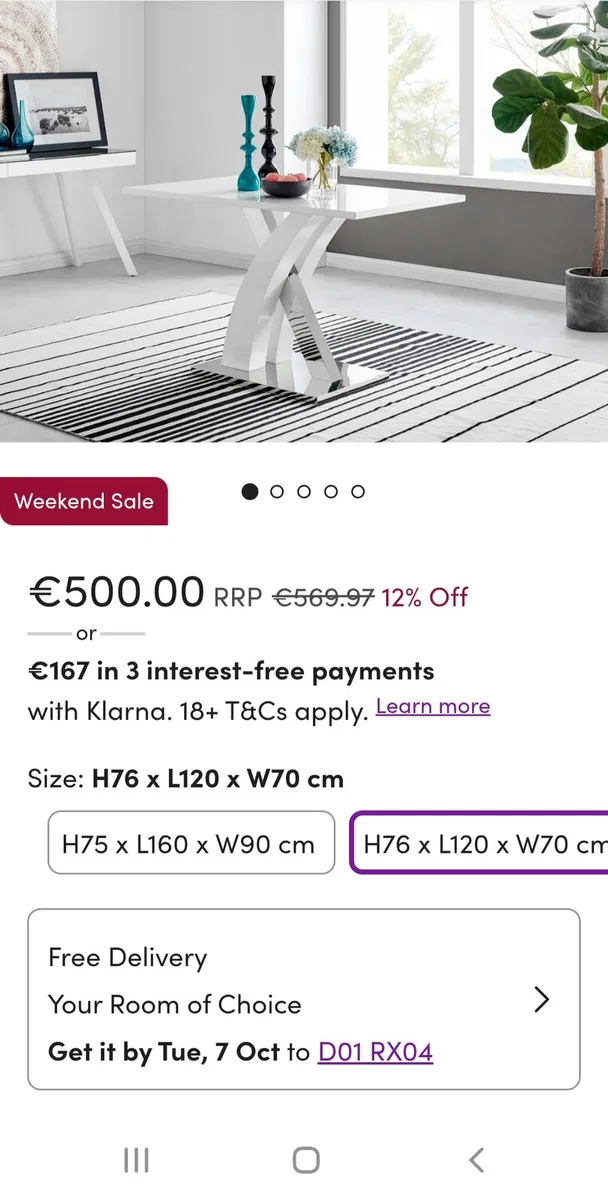
Task: Open Klarna's Learn more link
Action: [x=433, y=707]
